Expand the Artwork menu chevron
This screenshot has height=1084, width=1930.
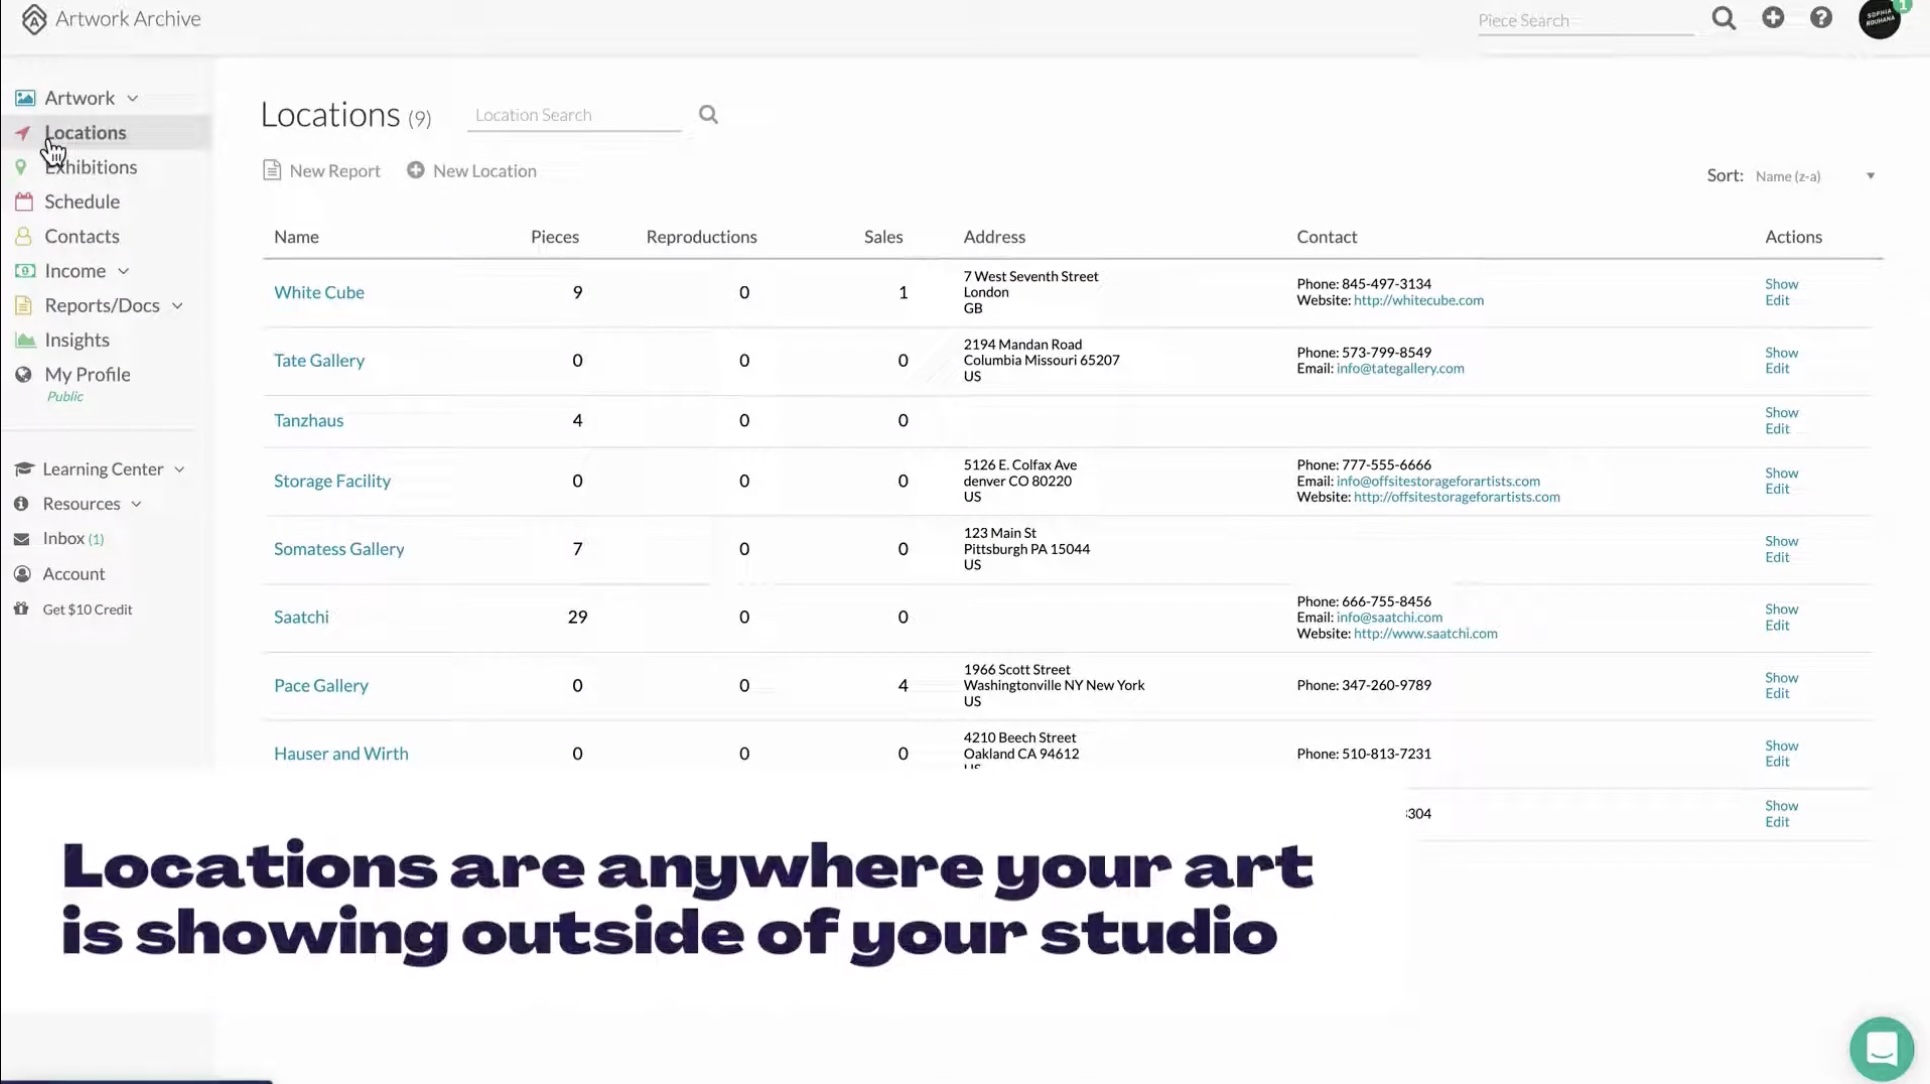tap(133, 98)
